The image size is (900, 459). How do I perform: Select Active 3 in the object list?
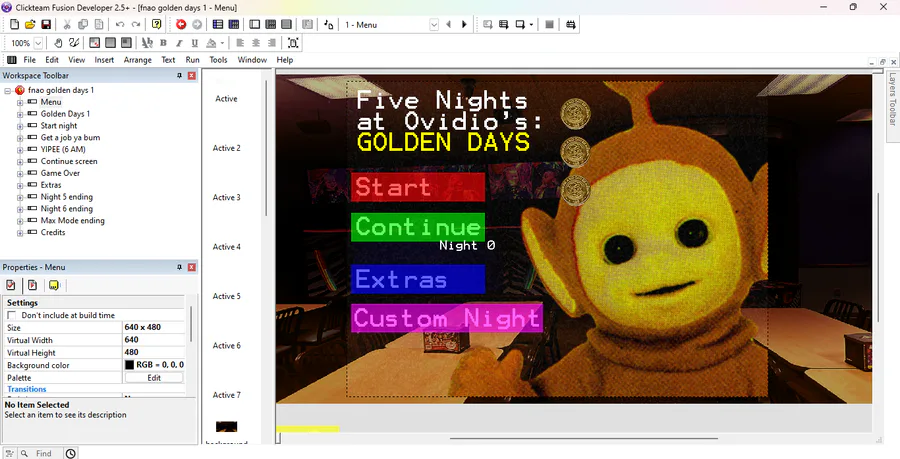point(227,197)
